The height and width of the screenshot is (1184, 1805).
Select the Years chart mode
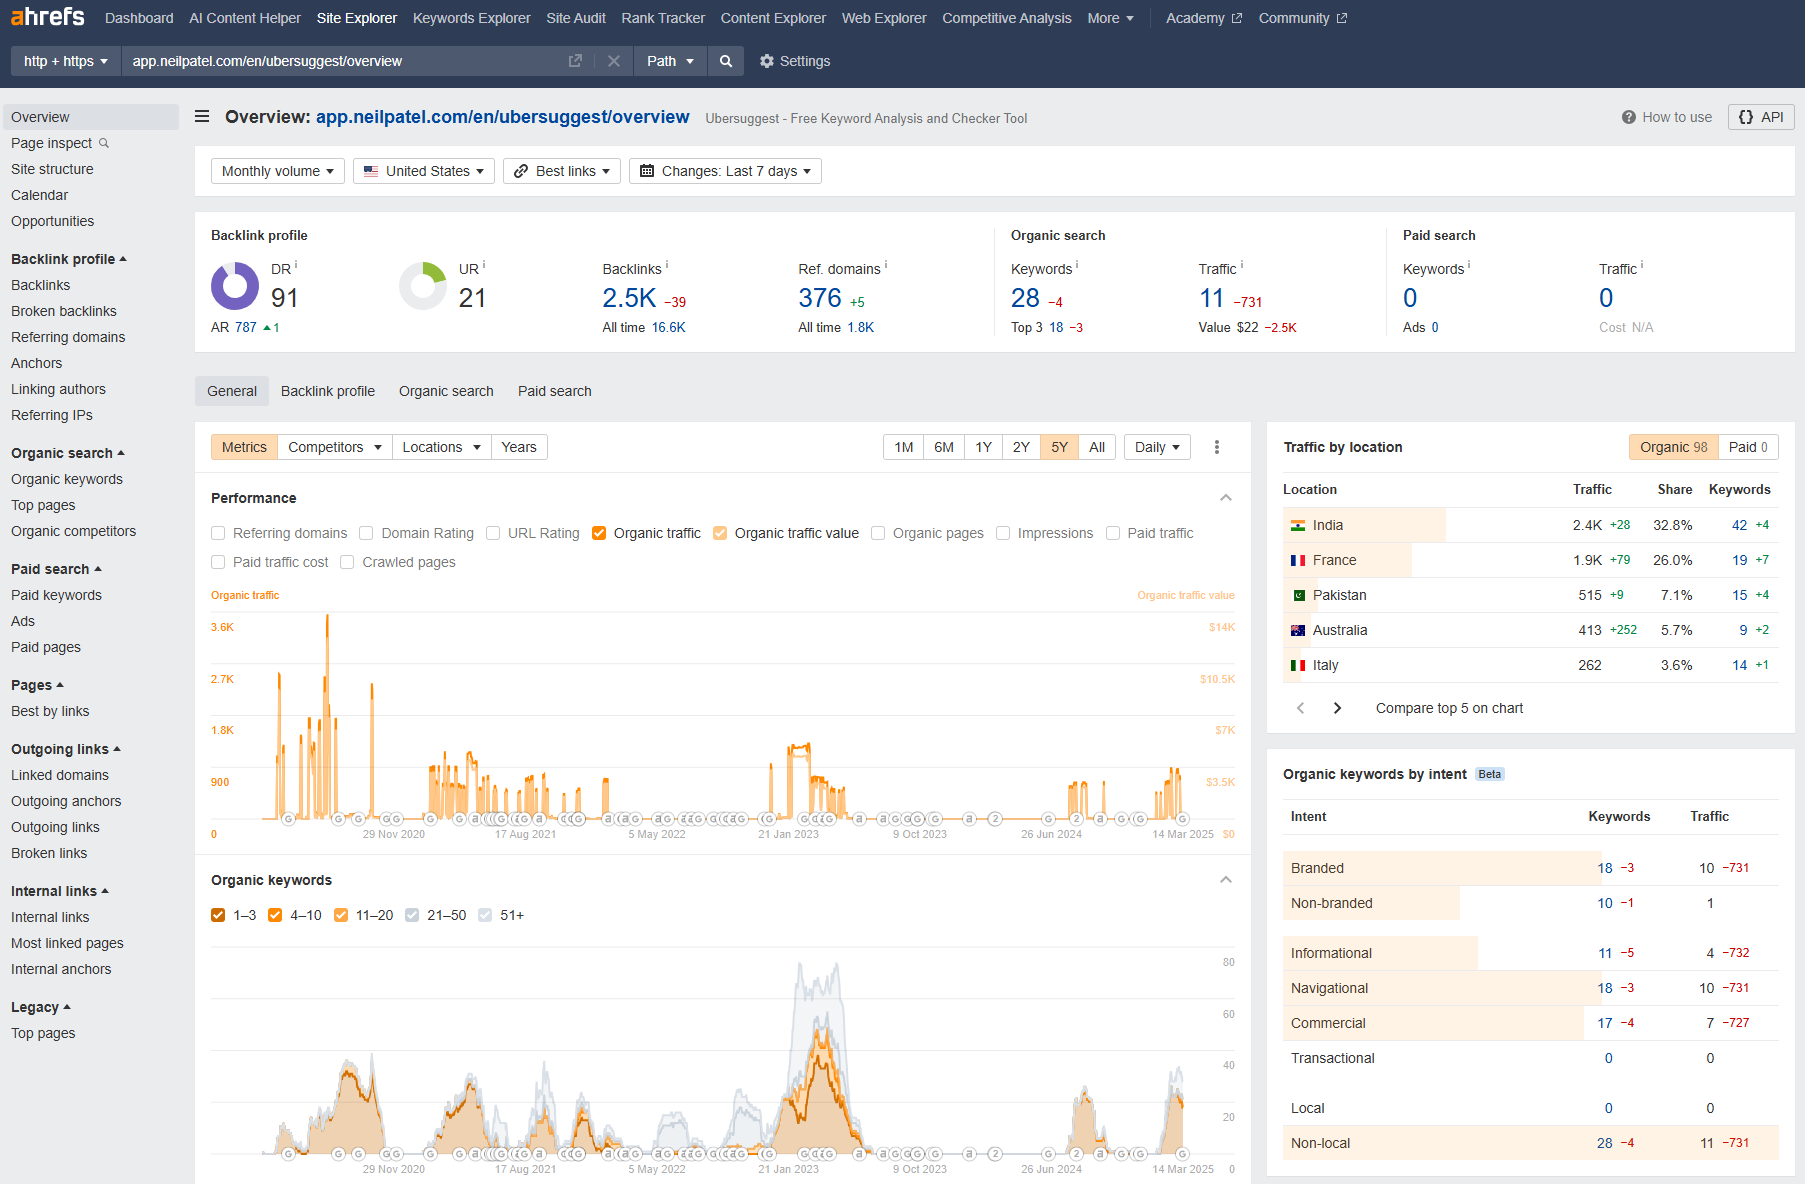click(519, 447)
